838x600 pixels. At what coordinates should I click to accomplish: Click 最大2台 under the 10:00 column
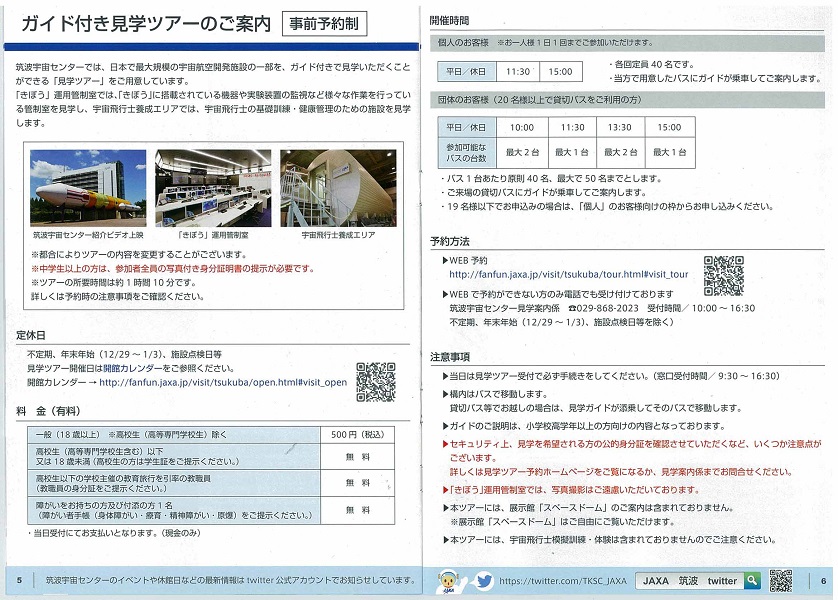522,153
